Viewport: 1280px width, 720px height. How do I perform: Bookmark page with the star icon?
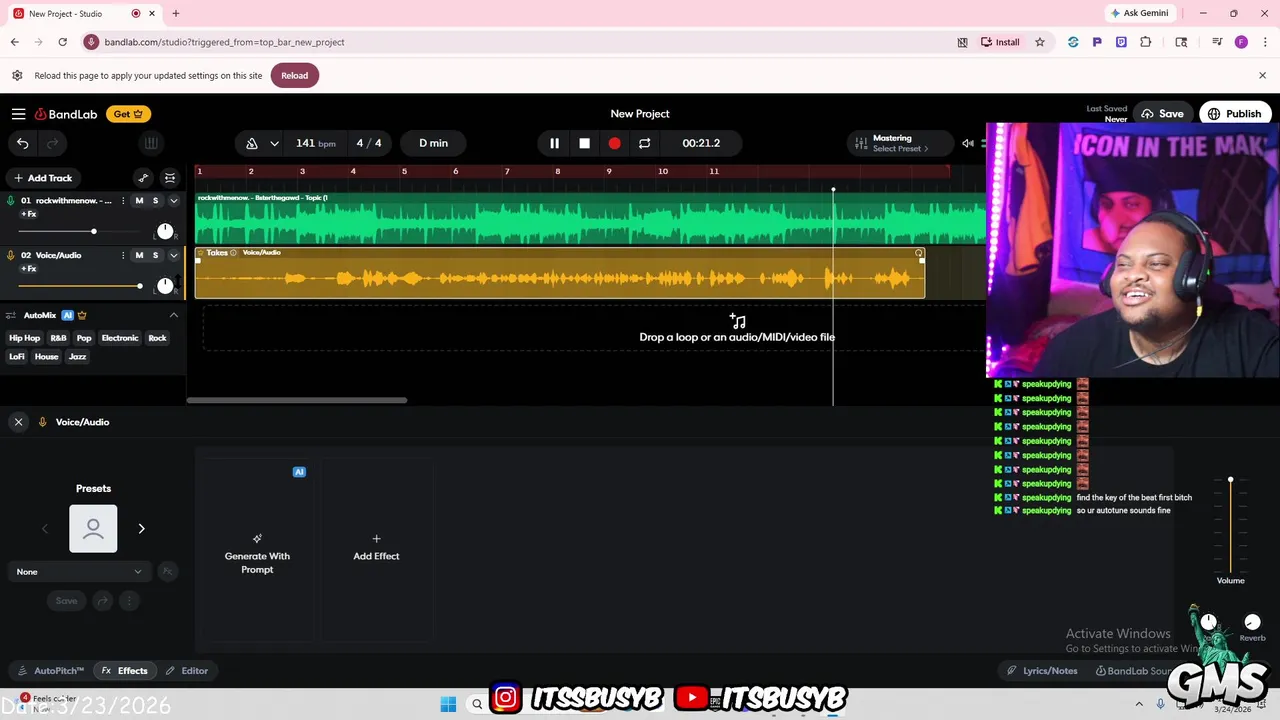(x=1040, y=42)
